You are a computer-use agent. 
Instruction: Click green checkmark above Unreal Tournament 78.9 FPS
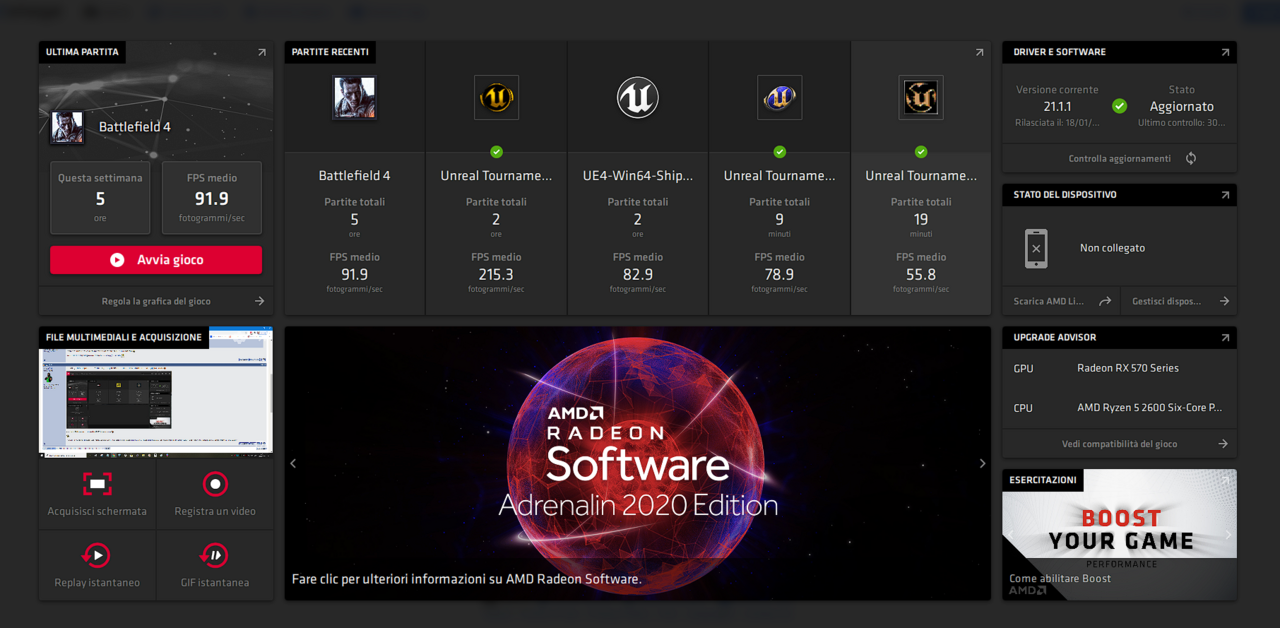pyautogui.click(x=779, y=152)
